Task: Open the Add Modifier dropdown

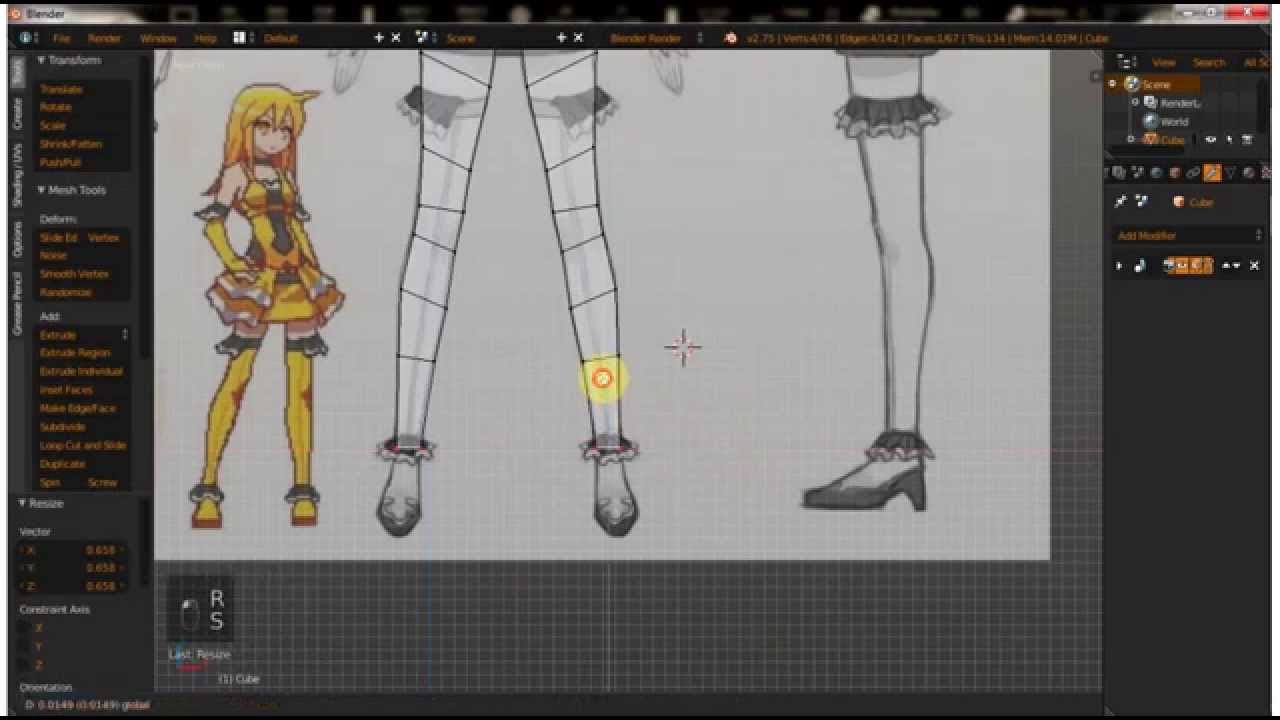Action: (1189, 236)
